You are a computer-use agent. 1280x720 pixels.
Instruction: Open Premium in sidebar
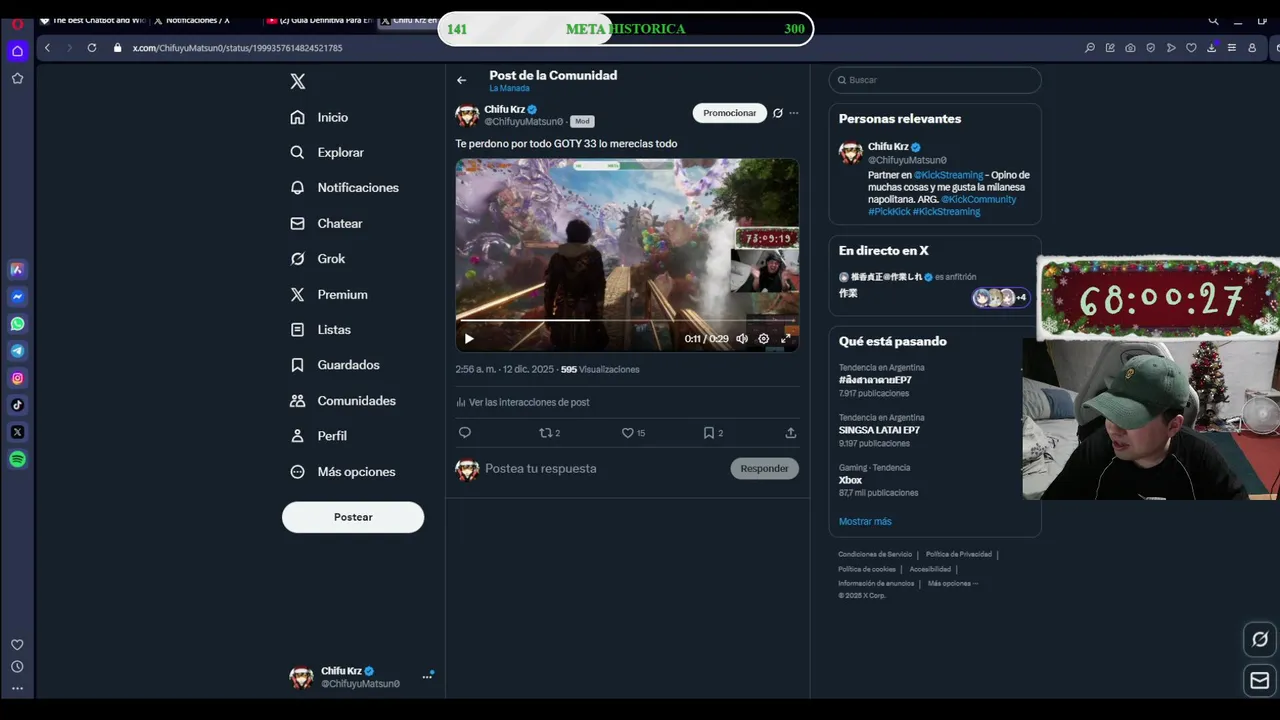(329, 294)
